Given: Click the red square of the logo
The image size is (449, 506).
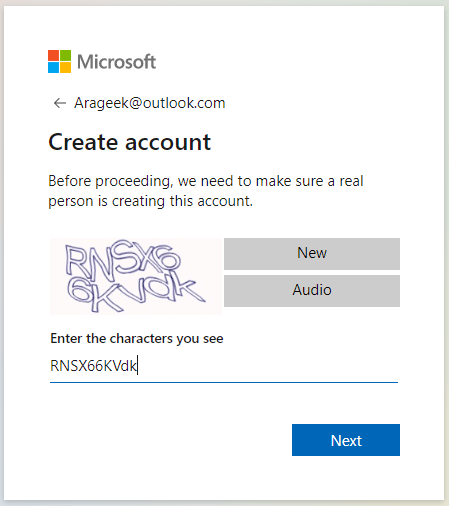Looking at the screenshot, I should coord(53,55).
